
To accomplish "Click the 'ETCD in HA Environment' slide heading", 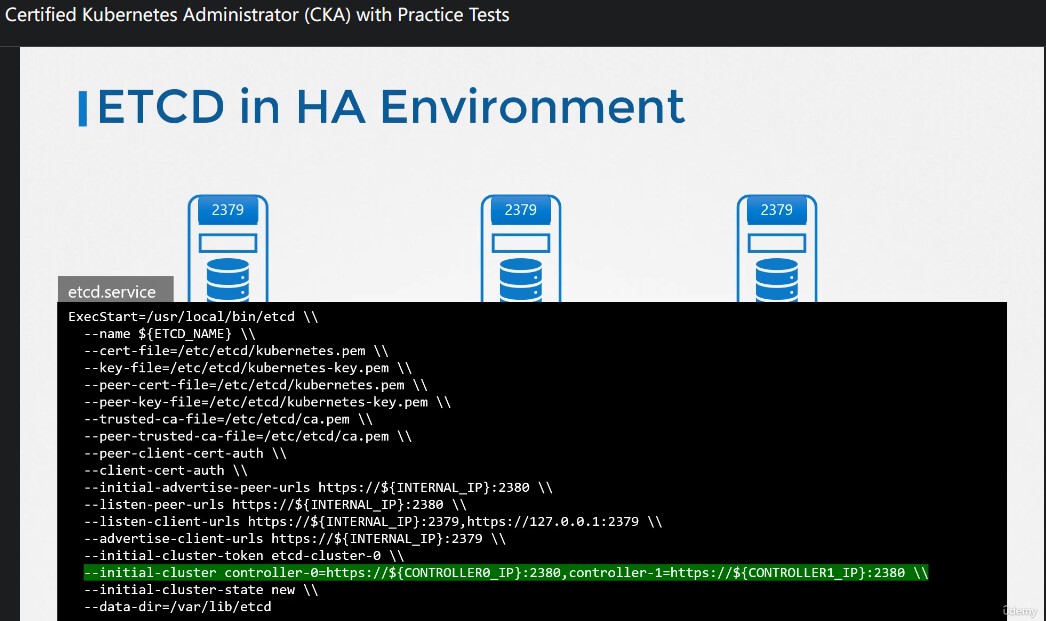I will 391,107.
